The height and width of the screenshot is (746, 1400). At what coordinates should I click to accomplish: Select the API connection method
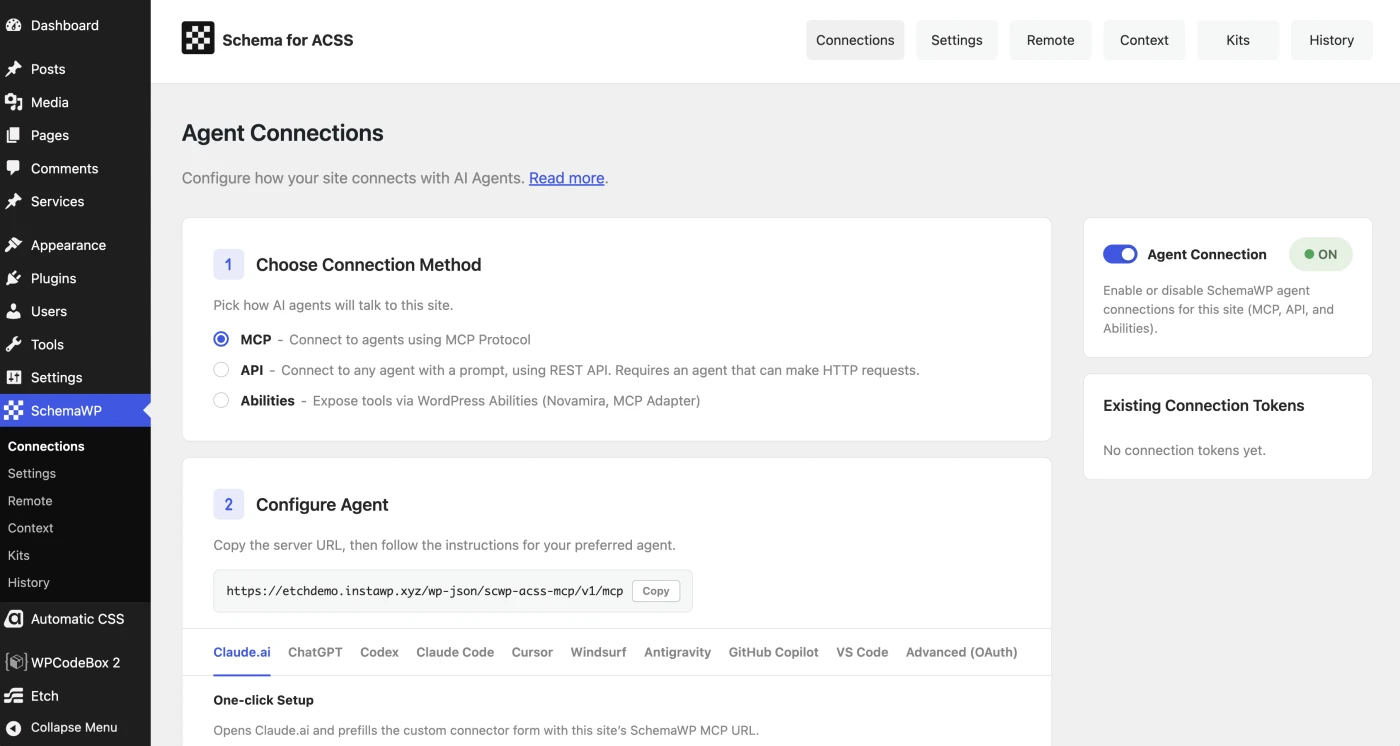click(x=221, y=370)
